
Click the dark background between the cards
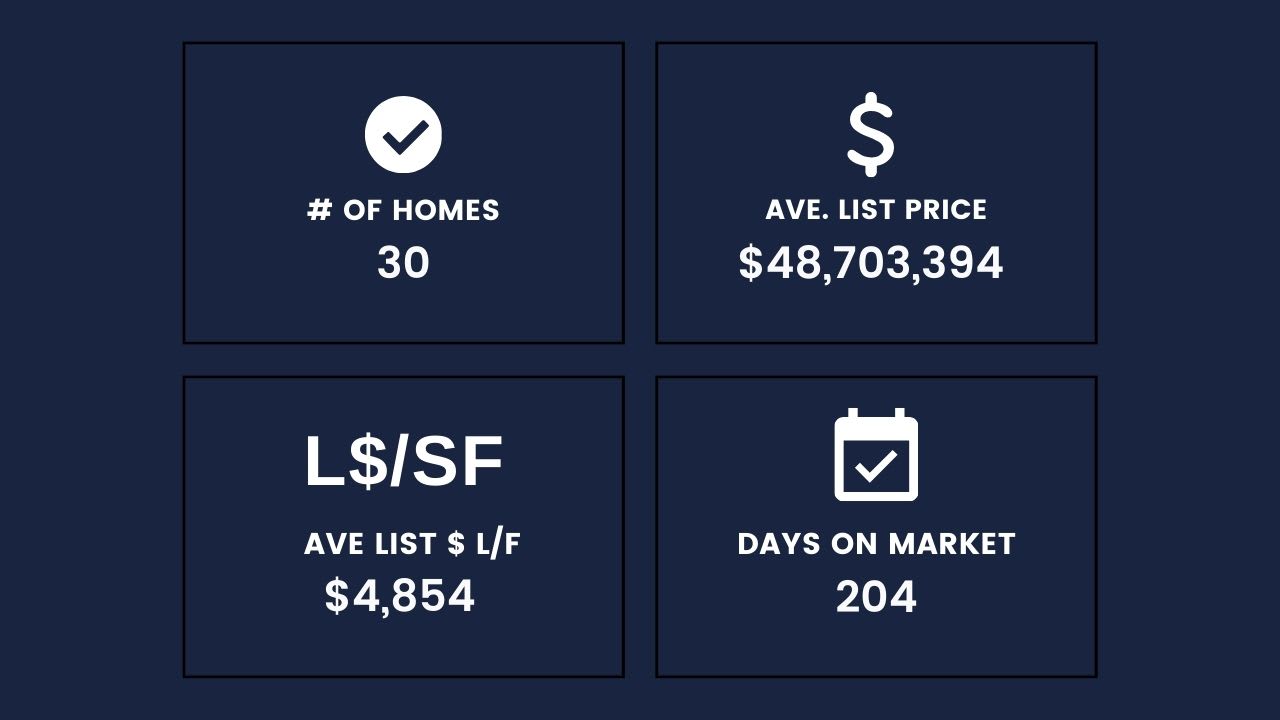click(640, 360)
